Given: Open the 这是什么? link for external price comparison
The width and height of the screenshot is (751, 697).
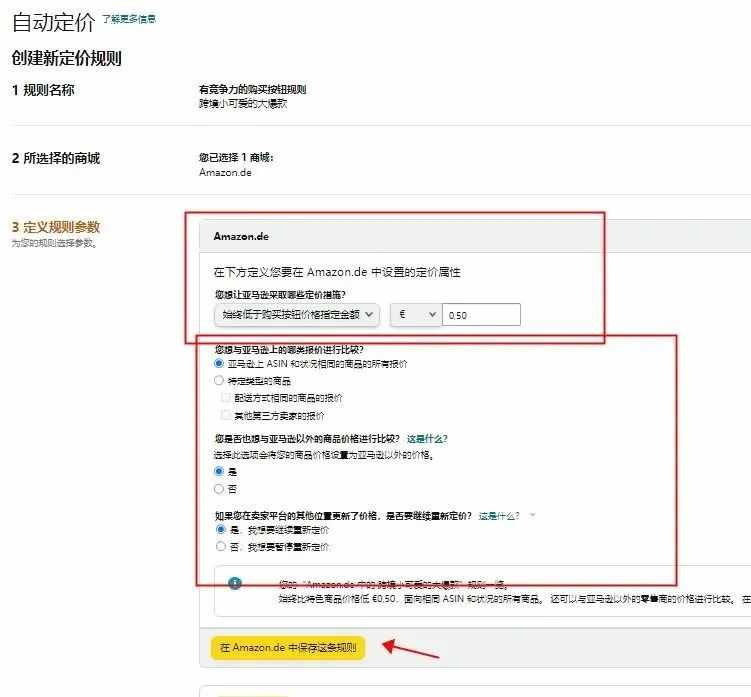Looking at the screenshot, I should click(427, 438).
